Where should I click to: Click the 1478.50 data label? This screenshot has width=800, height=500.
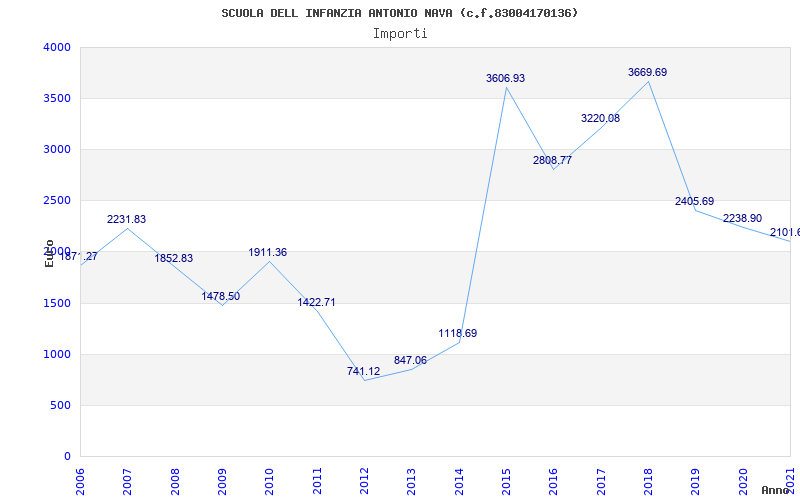pos(221,296)
